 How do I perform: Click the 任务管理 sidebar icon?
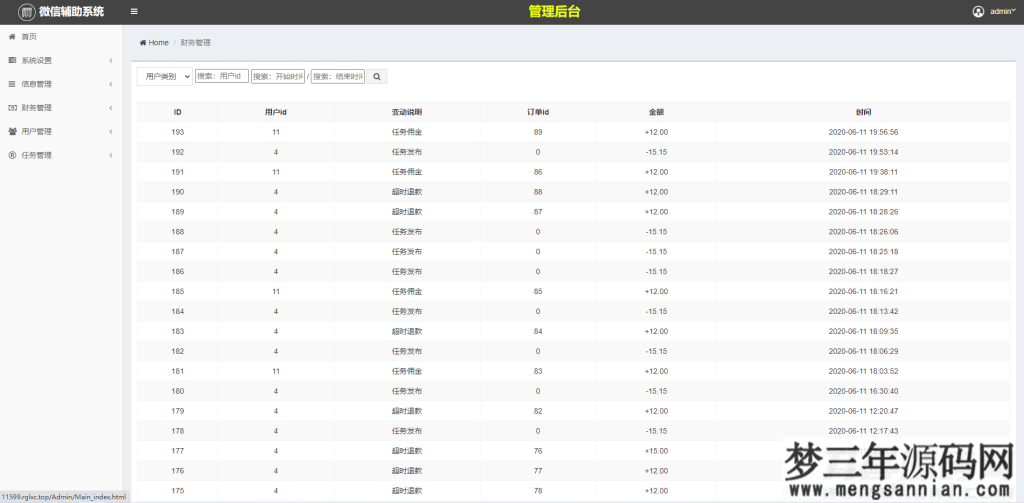point(12,155)
